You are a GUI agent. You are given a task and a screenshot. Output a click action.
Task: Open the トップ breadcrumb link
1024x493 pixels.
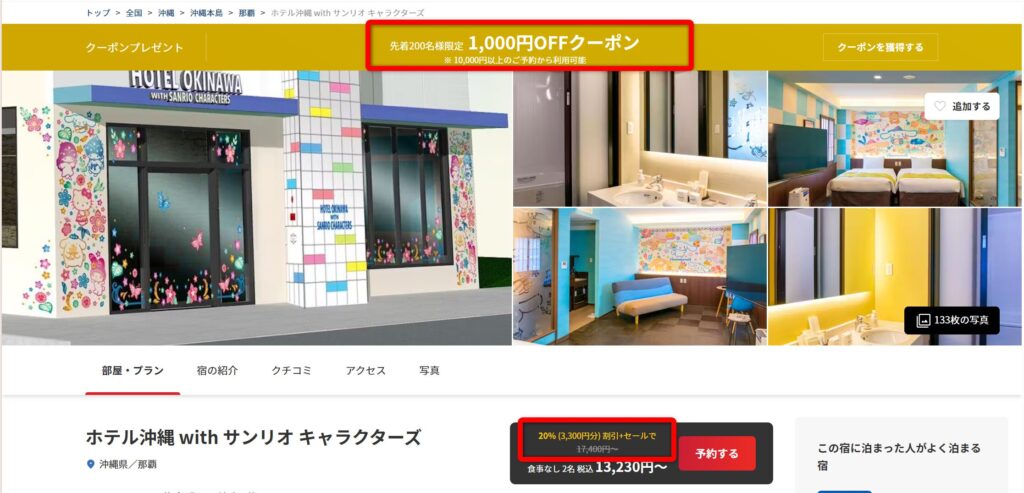[97, 12]
